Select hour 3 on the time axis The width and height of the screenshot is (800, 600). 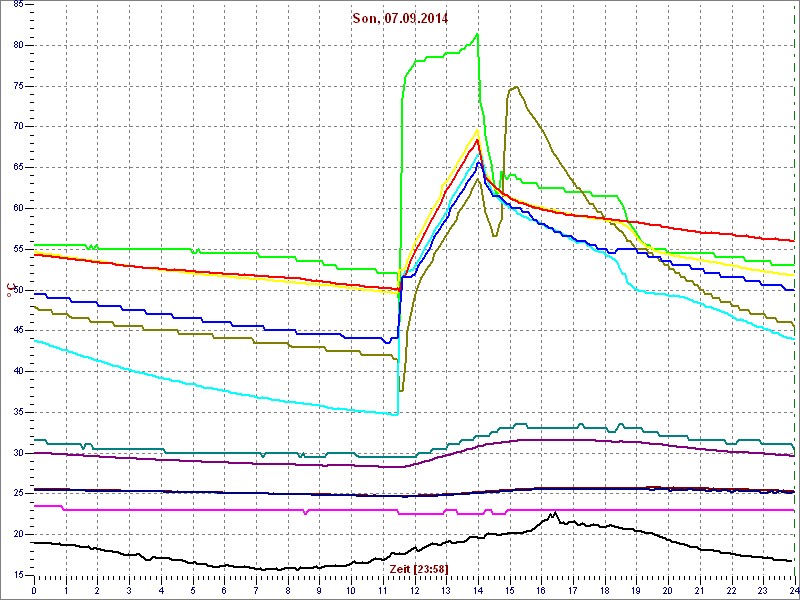130,590
